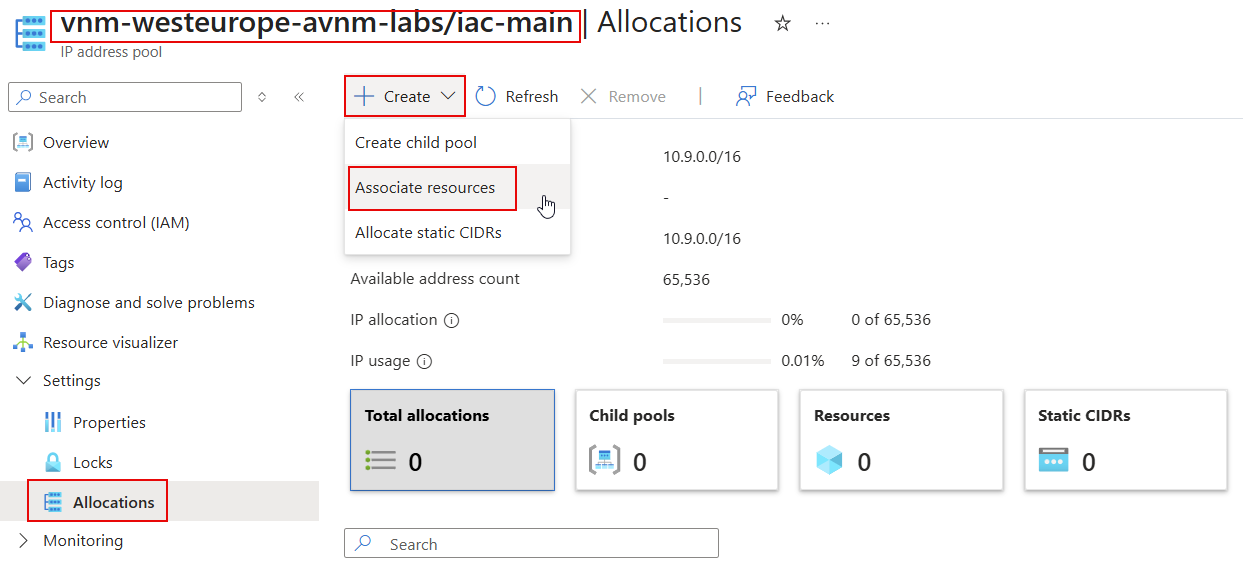Open Diagnose and solve problems
Screen dimensions: 1243x566
pyautogui.click(x=148, y=302)
